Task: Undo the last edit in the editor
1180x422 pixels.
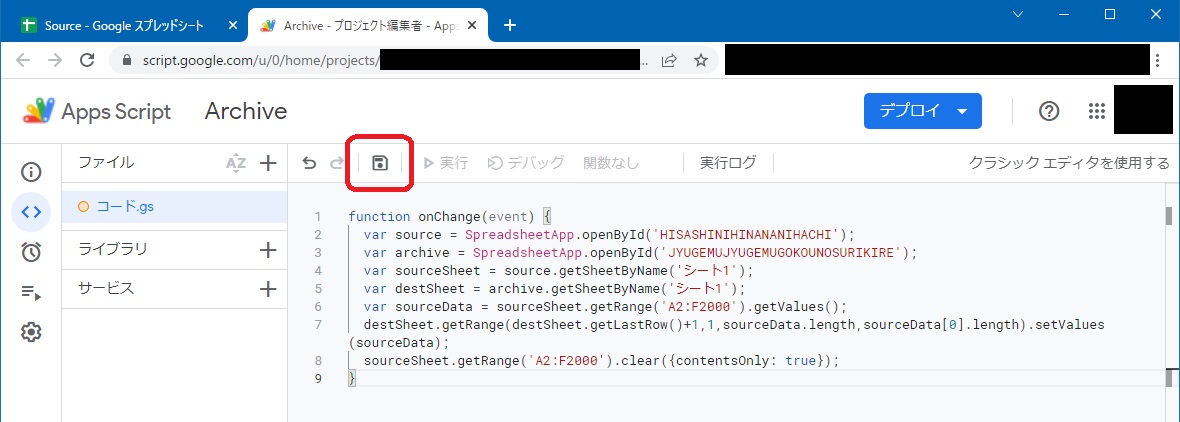Action: [x=309, y=162]
